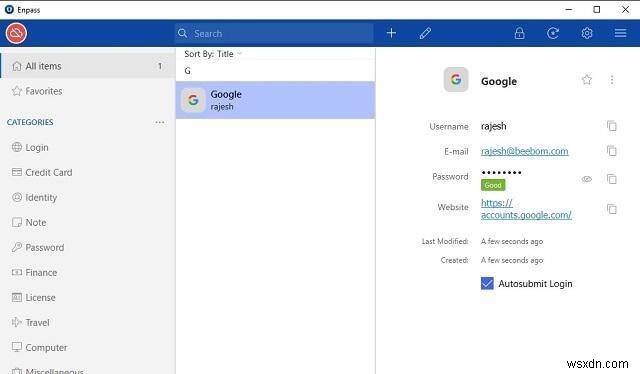Select the Credit Card category
This screenshot has height=374, width=640.
pos(88,172)
